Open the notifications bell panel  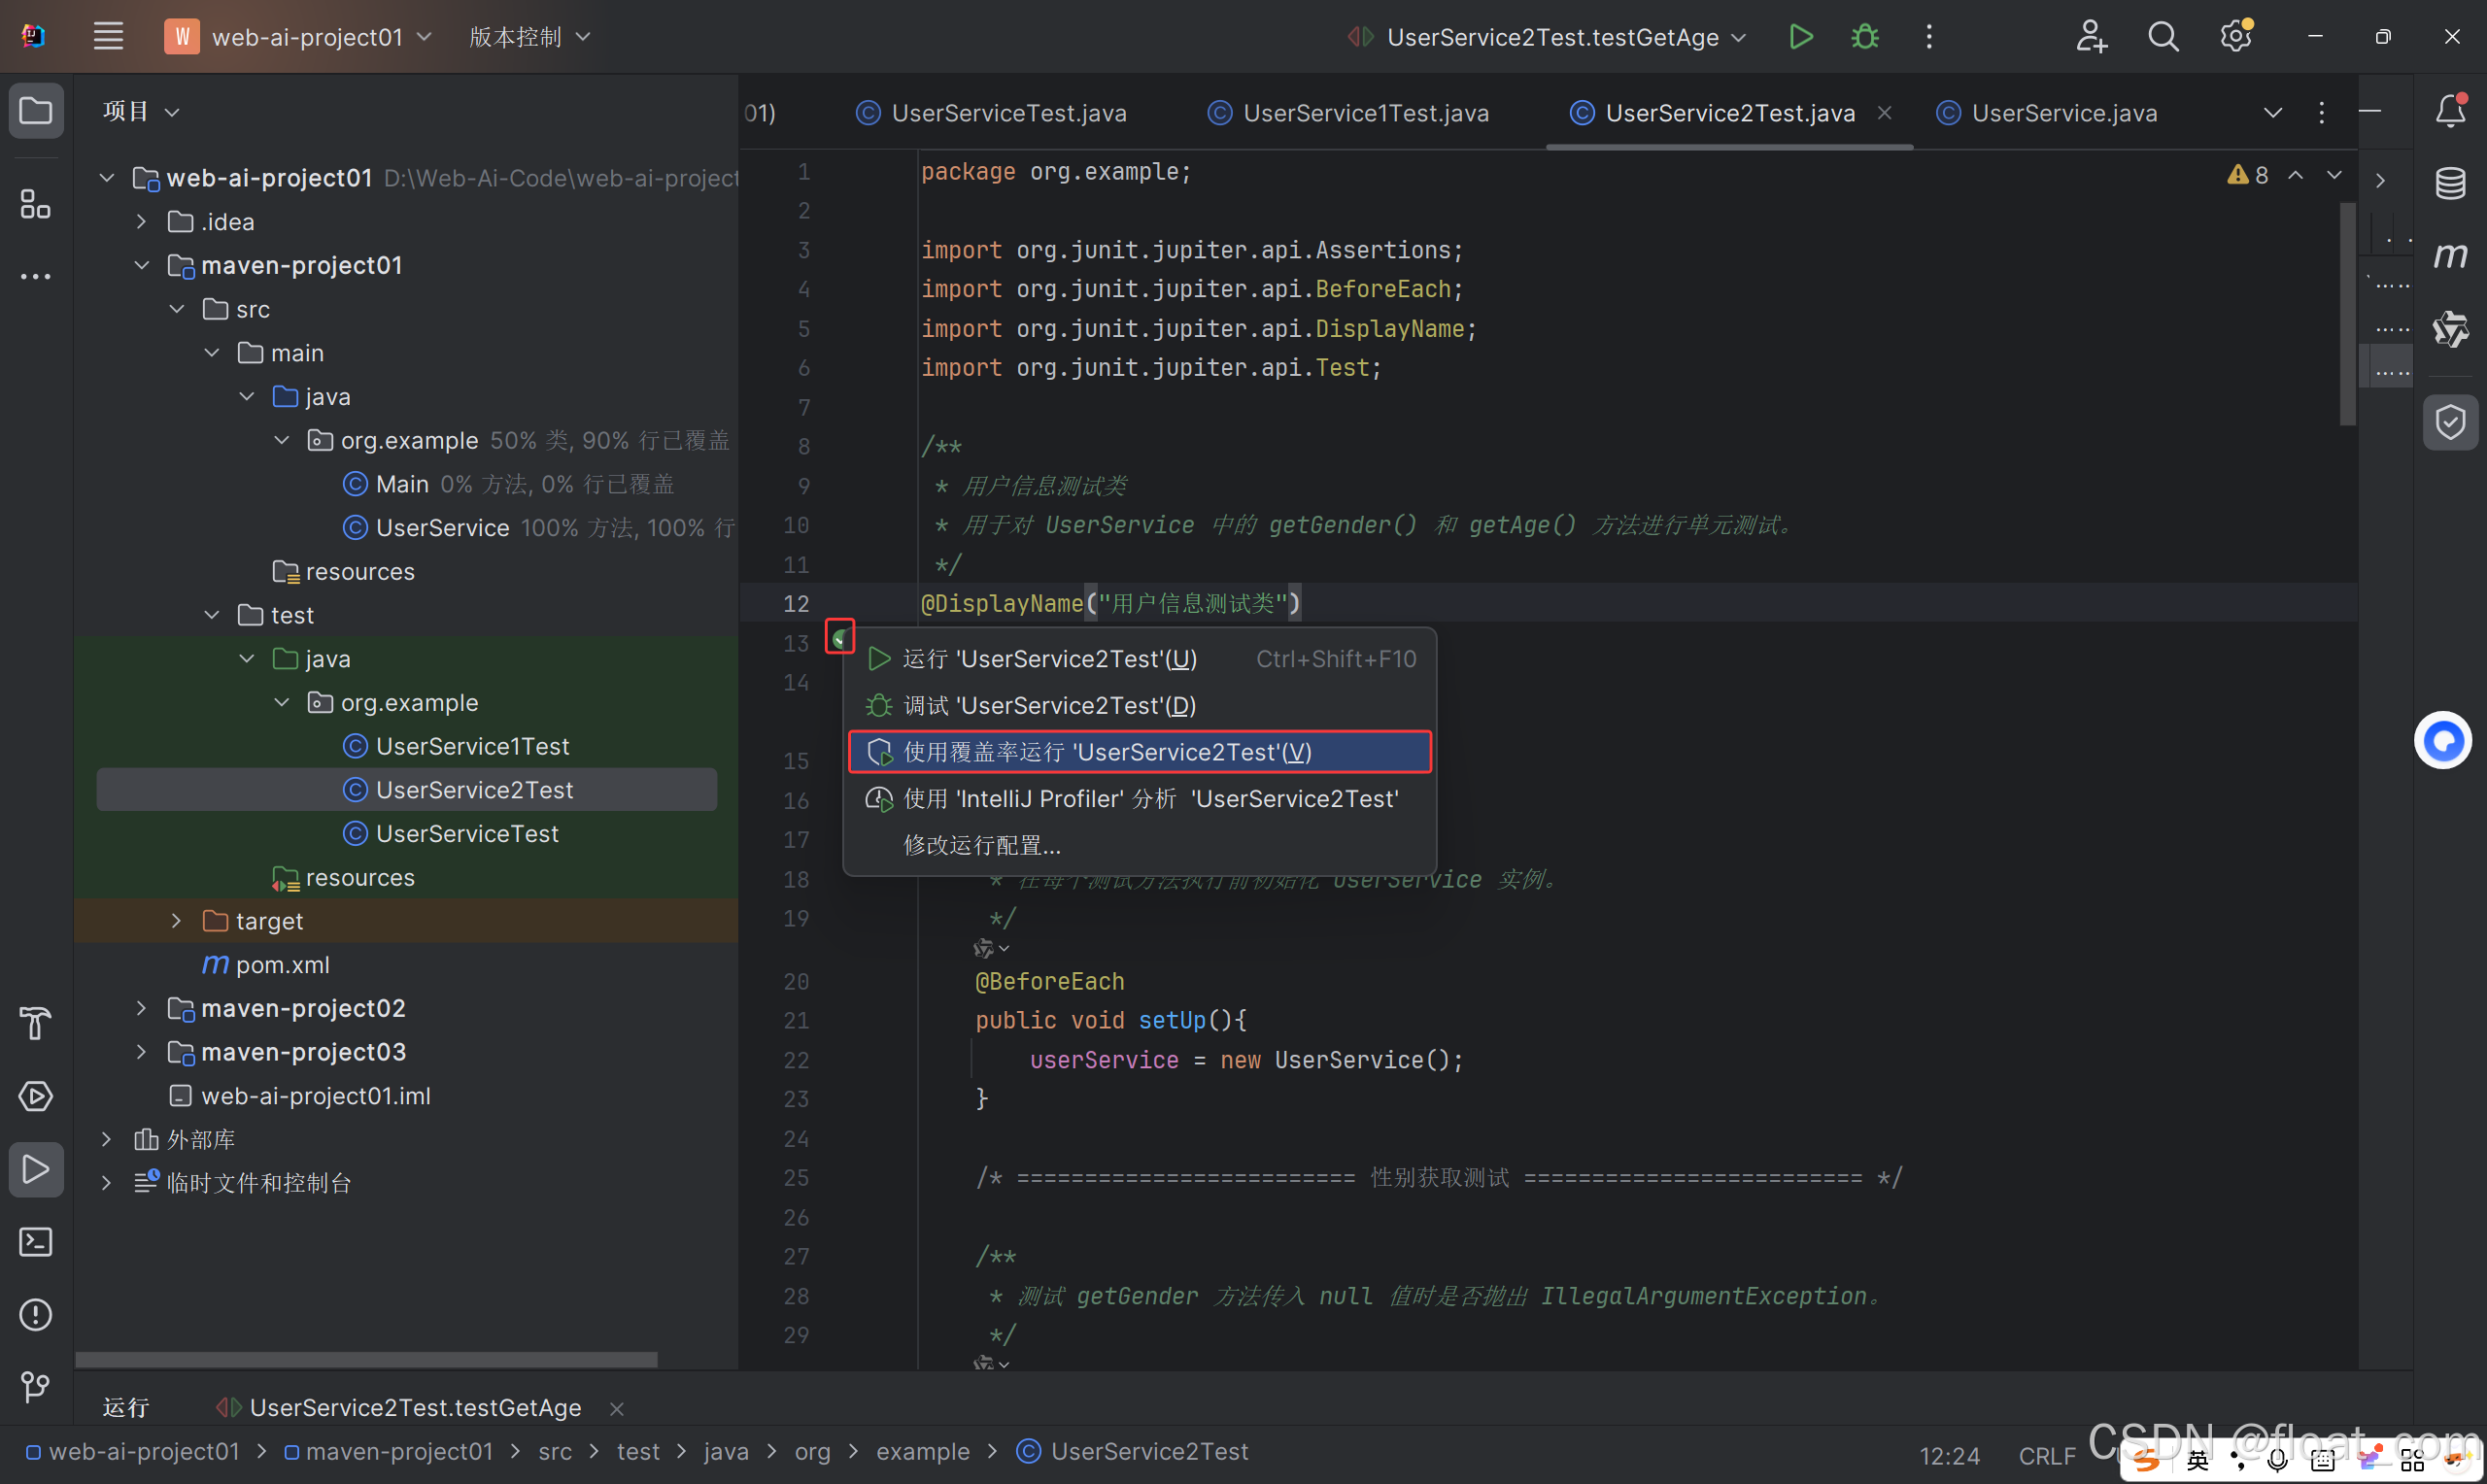[x=2449, y=111]
